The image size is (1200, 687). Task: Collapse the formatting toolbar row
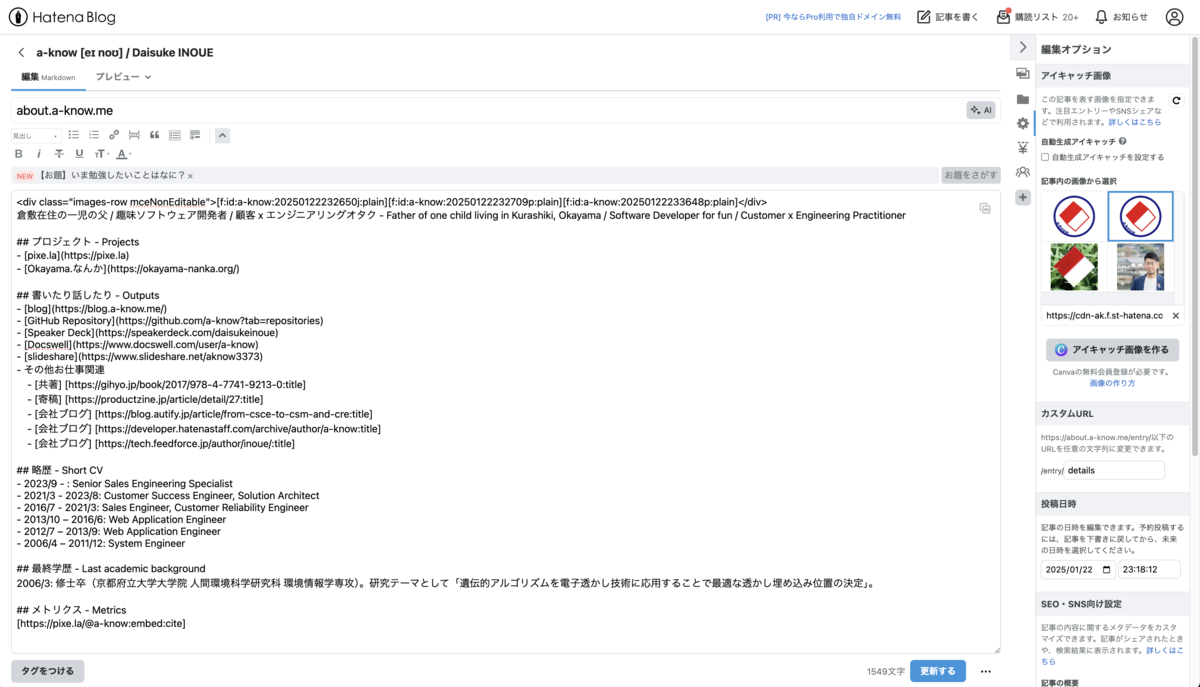coord(222,135)
